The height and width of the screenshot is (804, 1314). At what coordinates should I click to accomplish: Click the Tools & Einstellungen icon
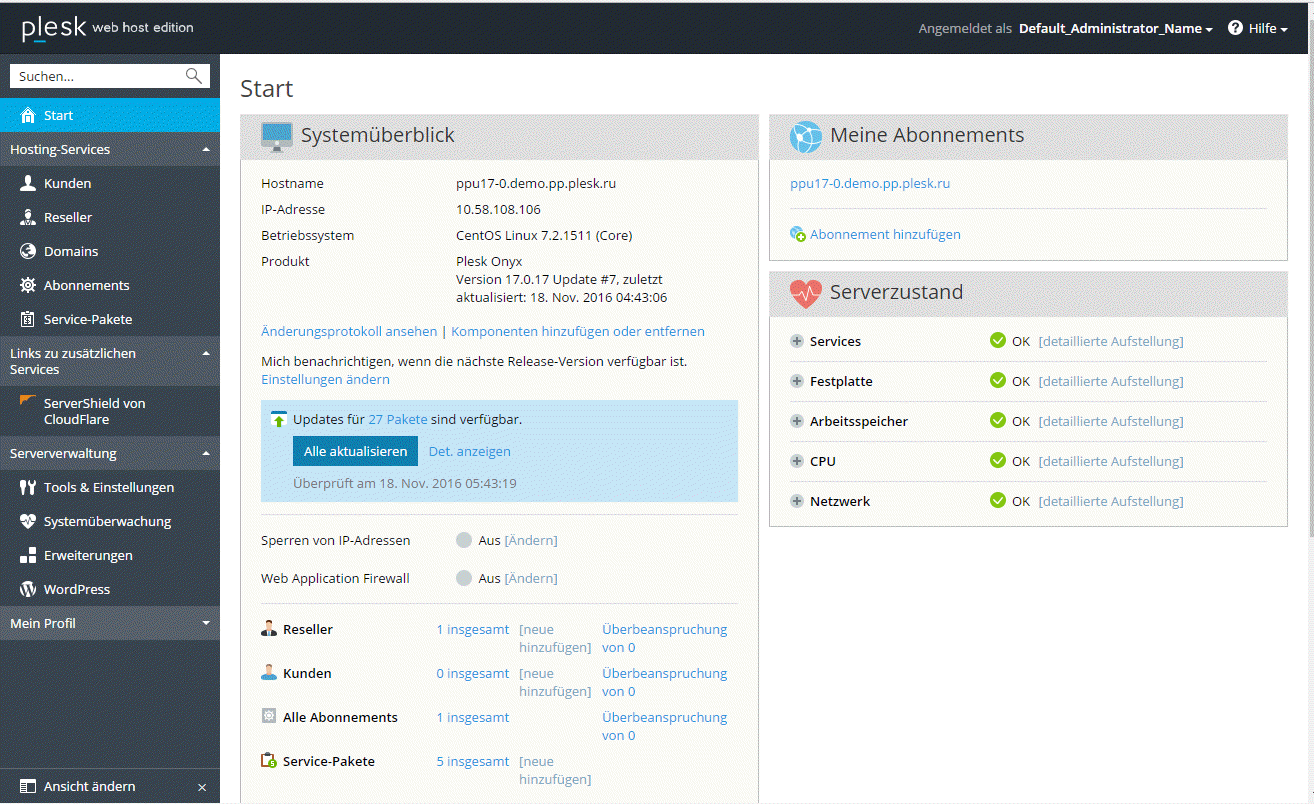click(x=28, y=487)
